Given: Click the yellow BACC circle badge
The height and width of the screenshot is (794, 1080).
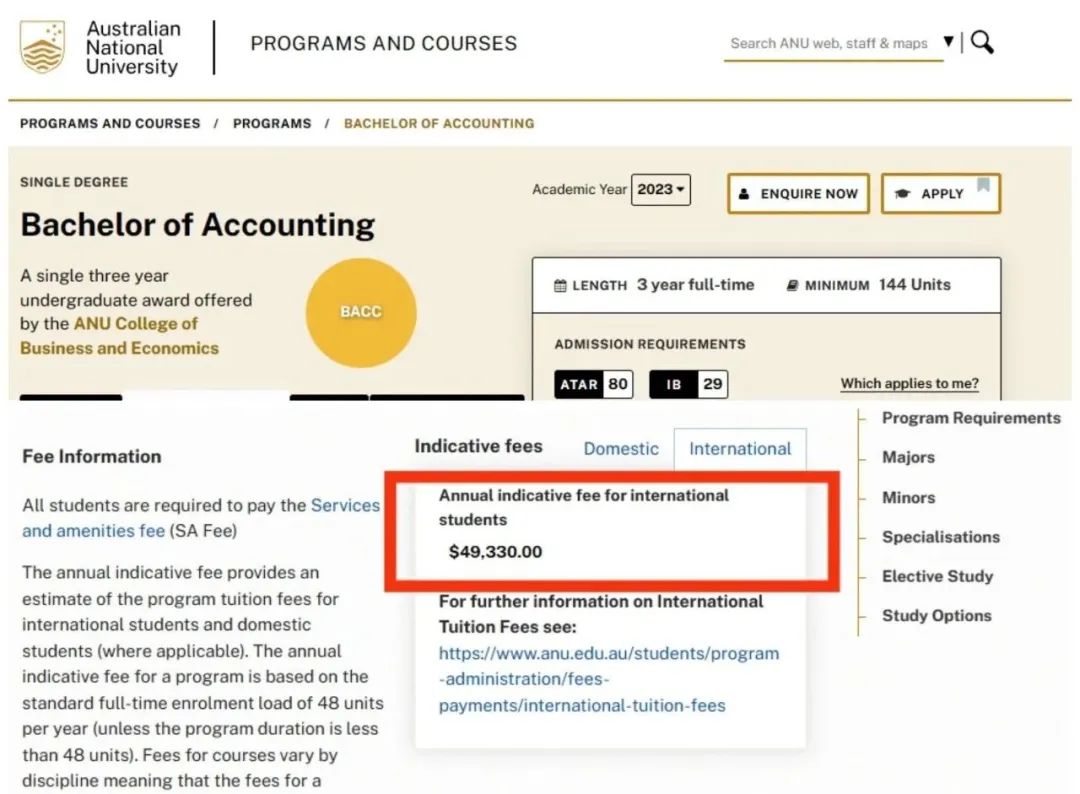Looking at the screenshot, I should pyautogui.click(x=361, y=313).
